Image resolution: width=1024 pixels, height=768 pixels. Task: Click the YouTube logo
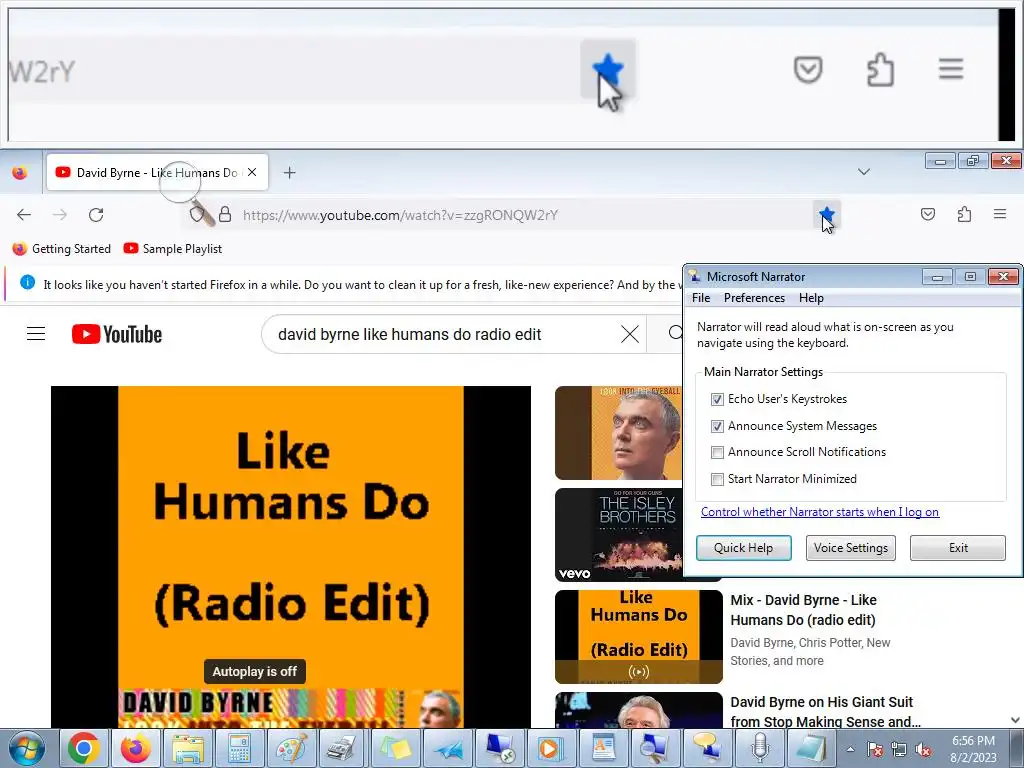click(x=117, y=334)
